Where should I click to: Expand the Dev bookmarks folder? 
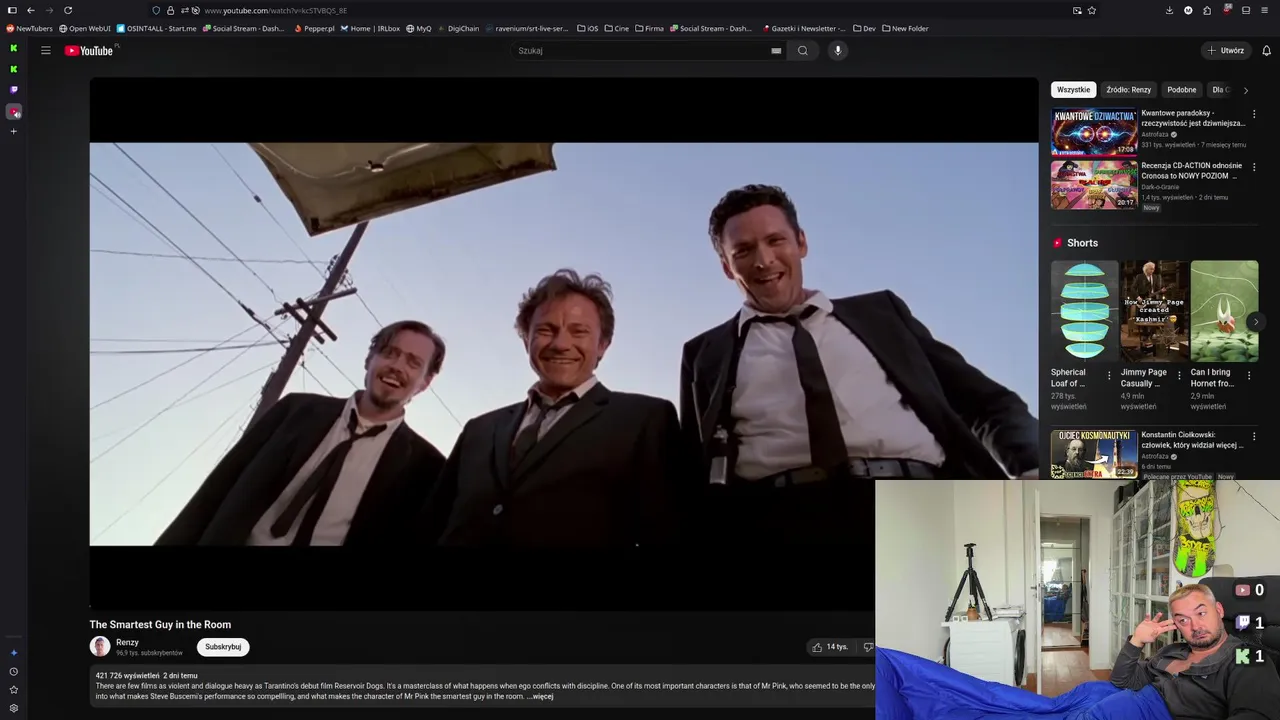click(x=864, y=28)
